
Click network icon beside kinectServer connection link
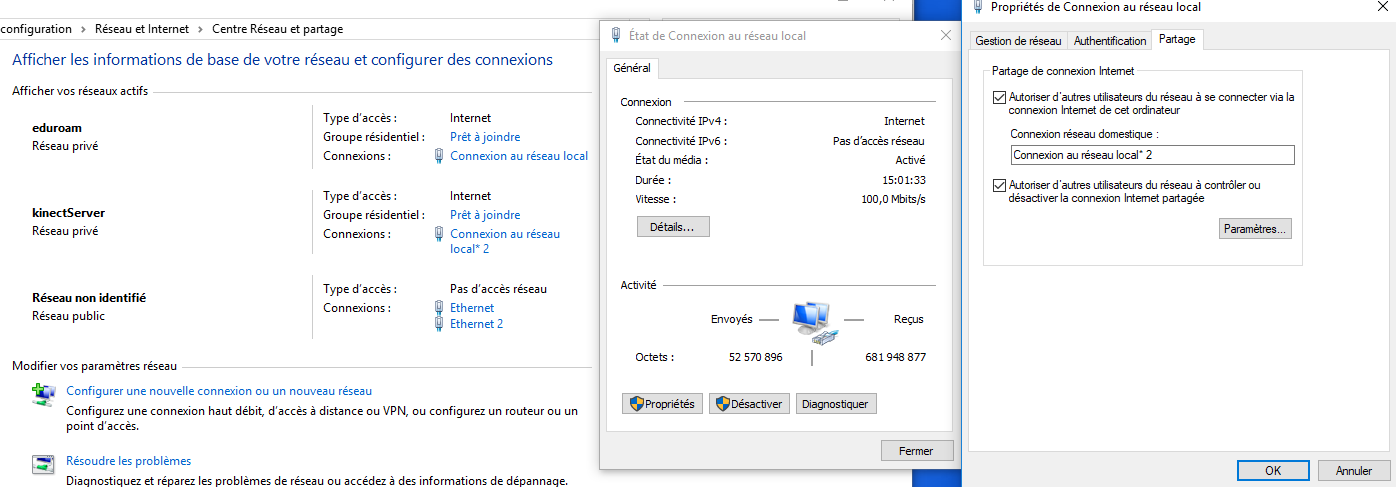tap(439, 234)
